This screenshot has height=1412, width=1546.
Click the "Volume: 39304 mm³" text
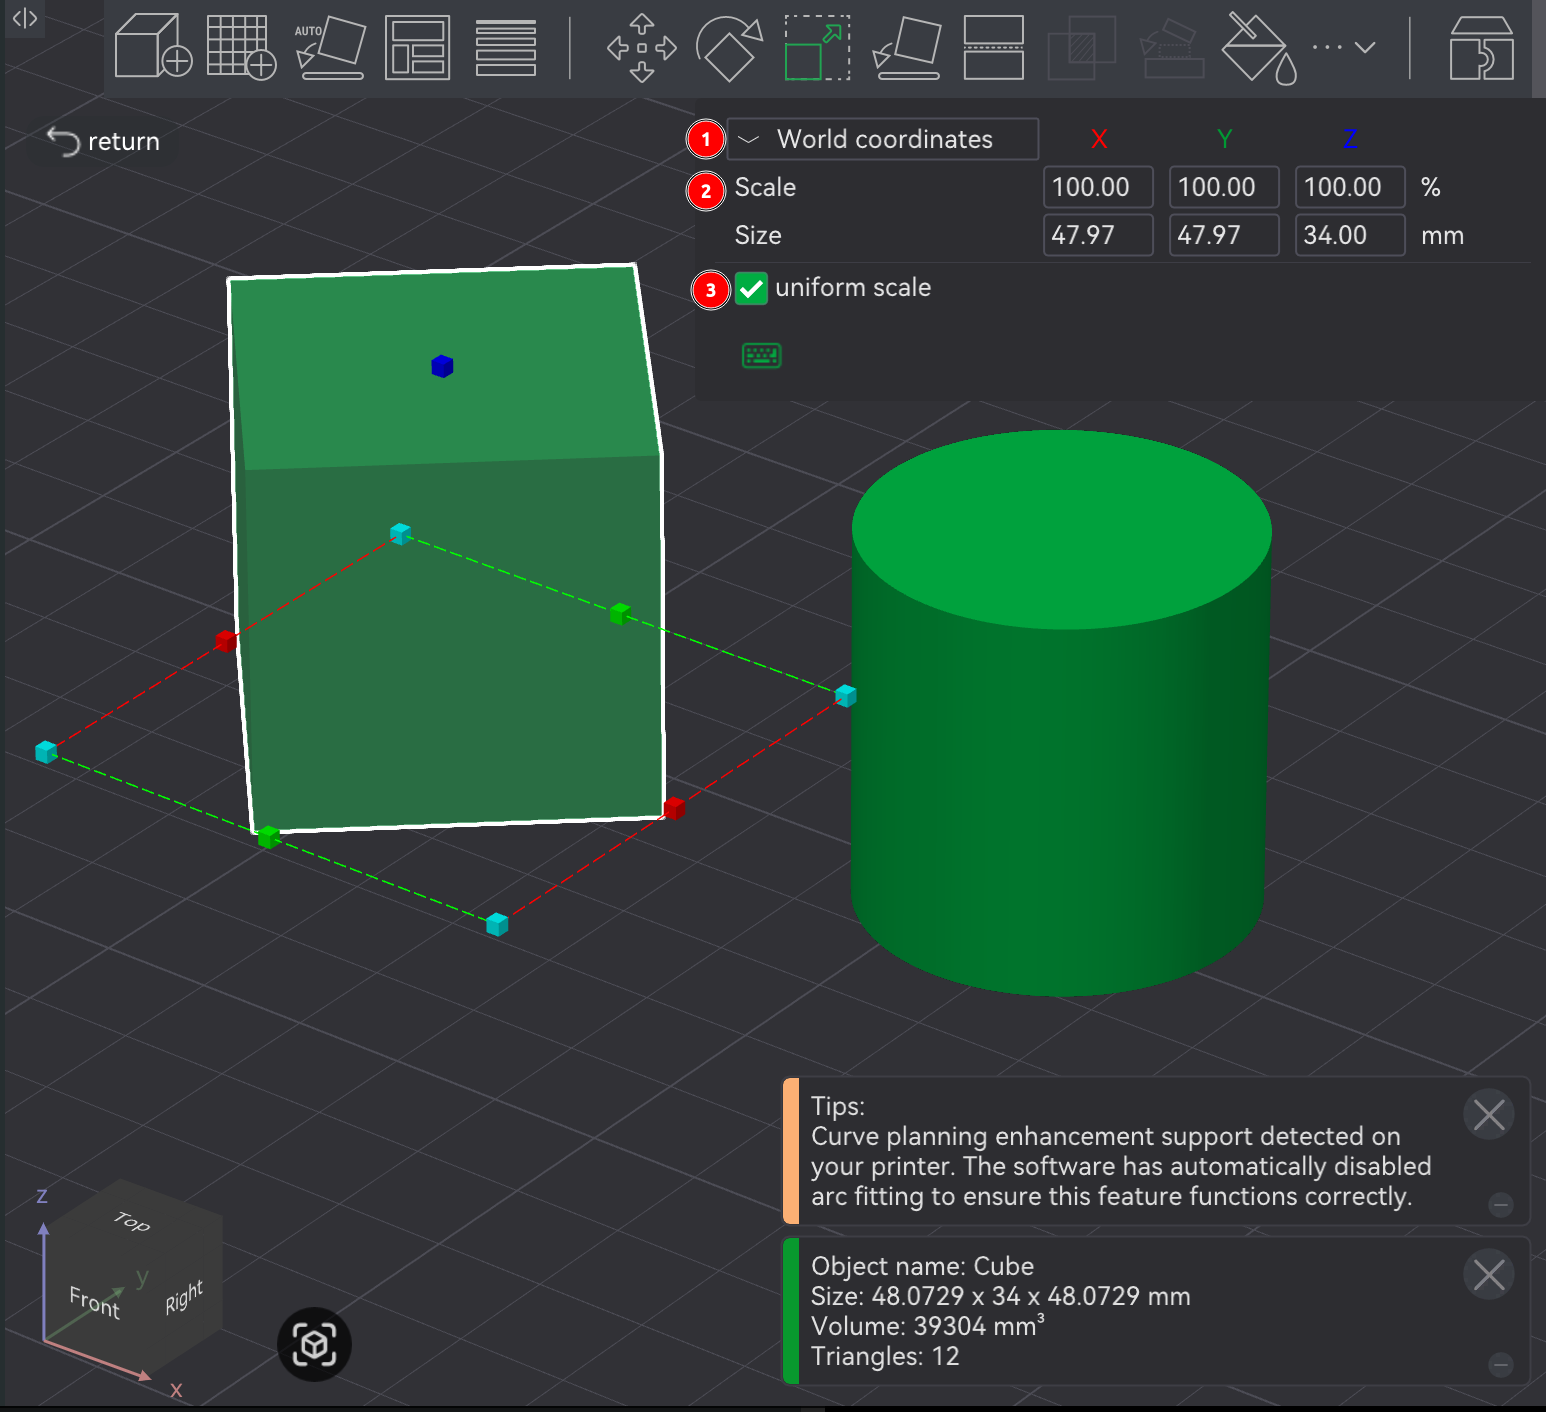(928, 1326)
